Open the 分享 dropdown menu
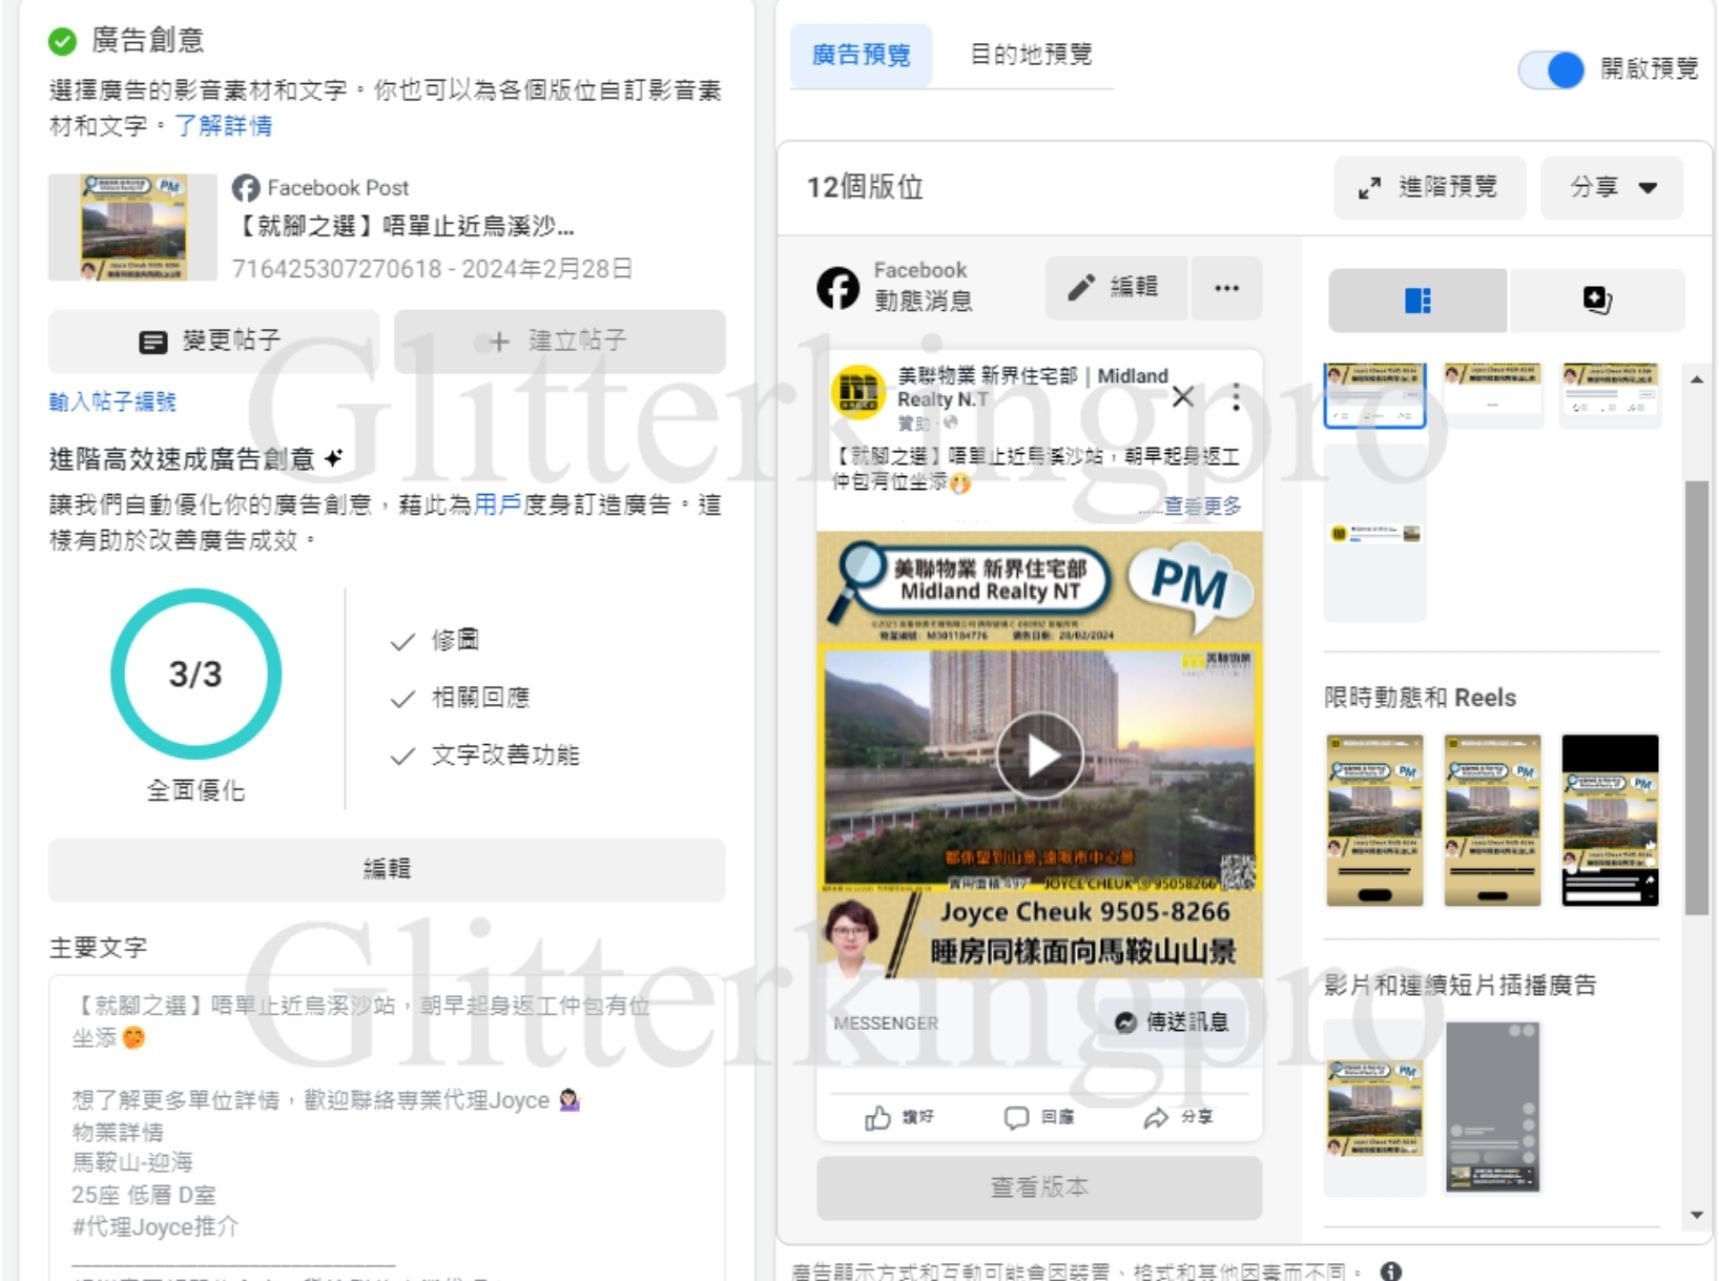Viewport: 1719px width, 1281px height. click(x=1611, y=187)
